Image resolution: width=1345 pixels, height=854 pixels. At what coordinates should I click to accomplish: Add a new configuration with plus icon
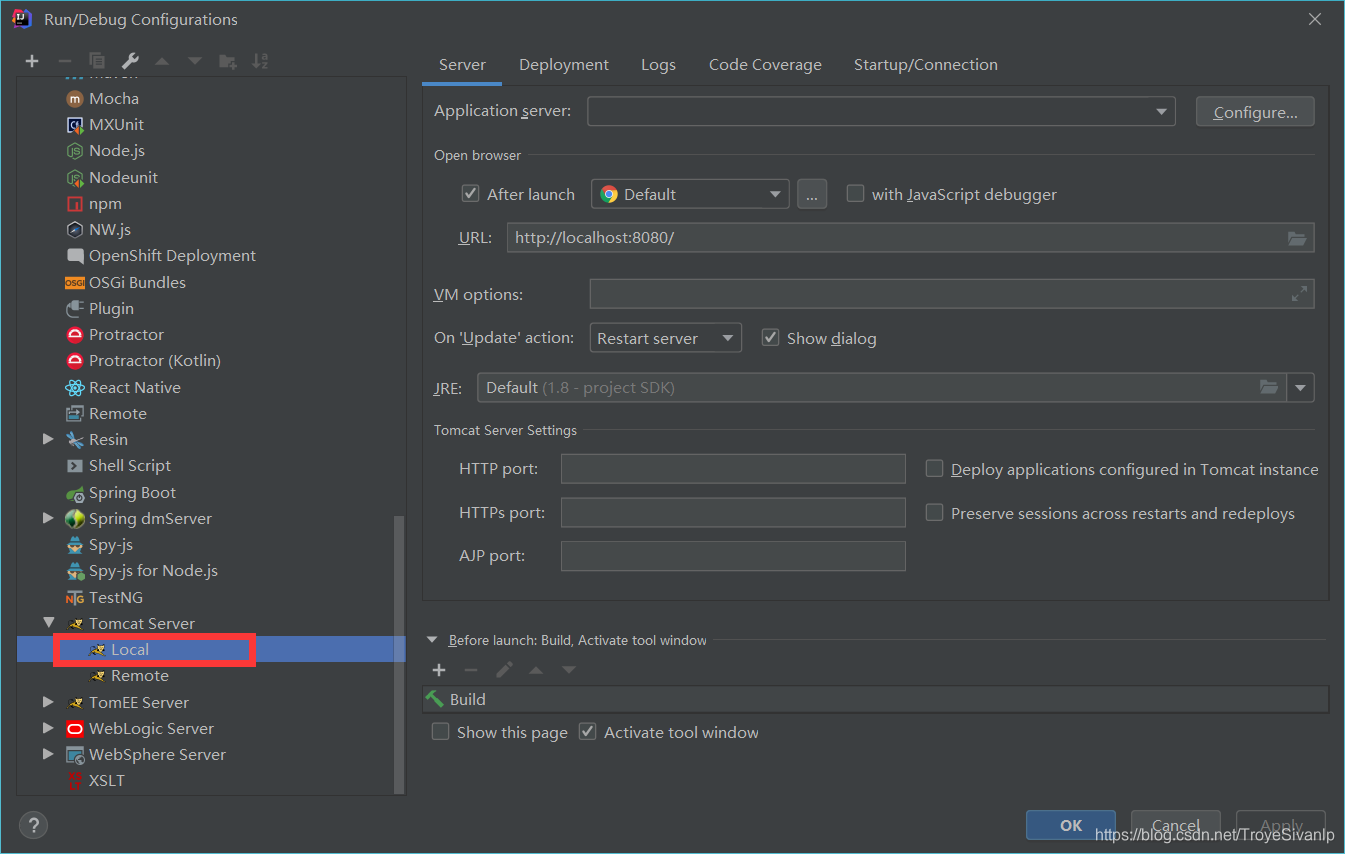(32, 61)
